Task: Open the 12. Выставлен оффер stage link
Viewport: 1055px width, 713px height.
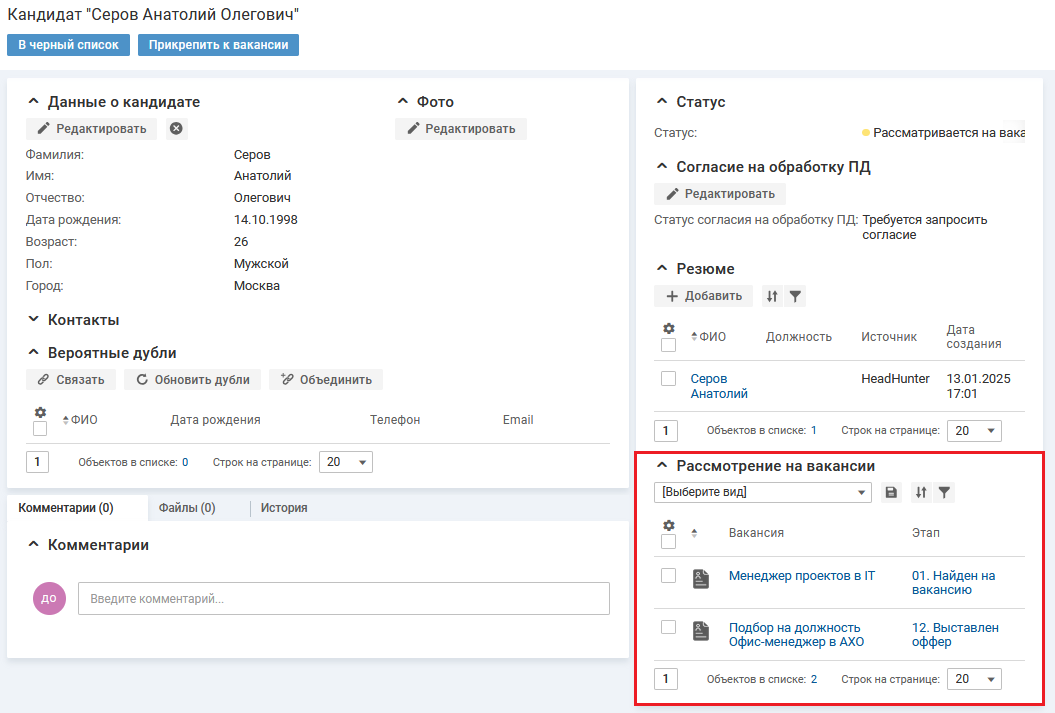Action: click(955, 635)
